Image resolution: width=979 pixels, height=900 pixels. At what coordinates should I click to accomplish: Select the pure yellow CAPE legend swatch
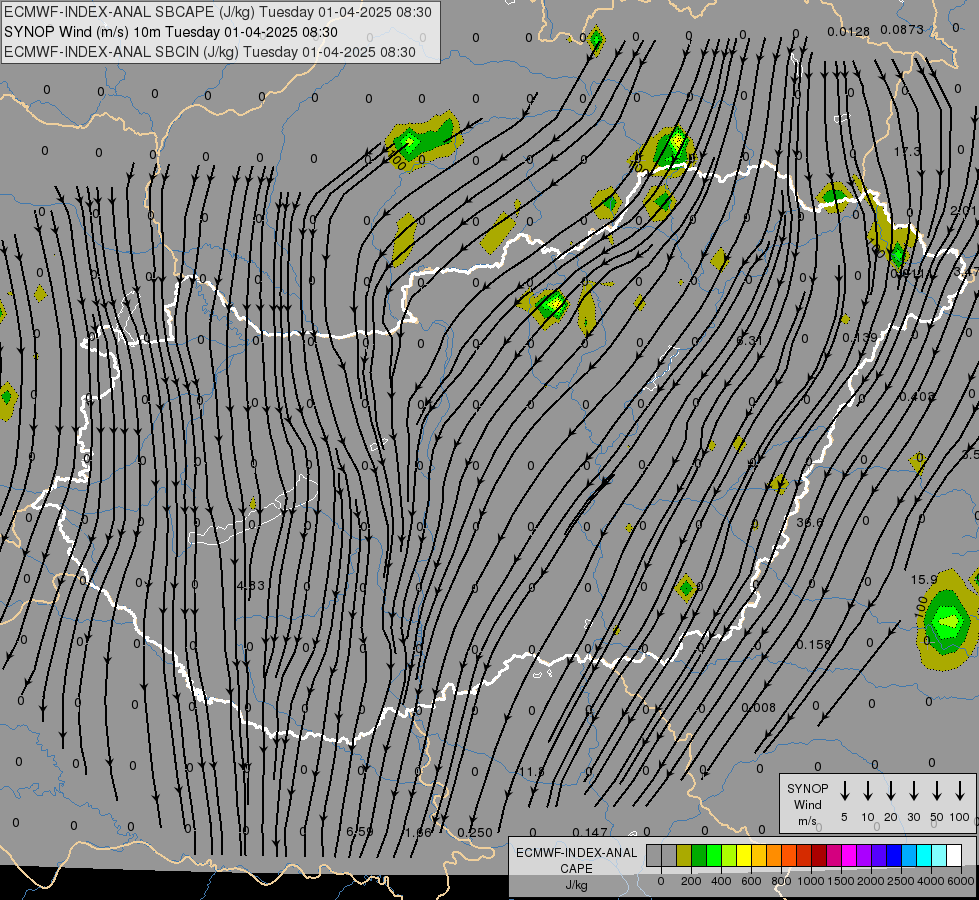pos(744,856)
